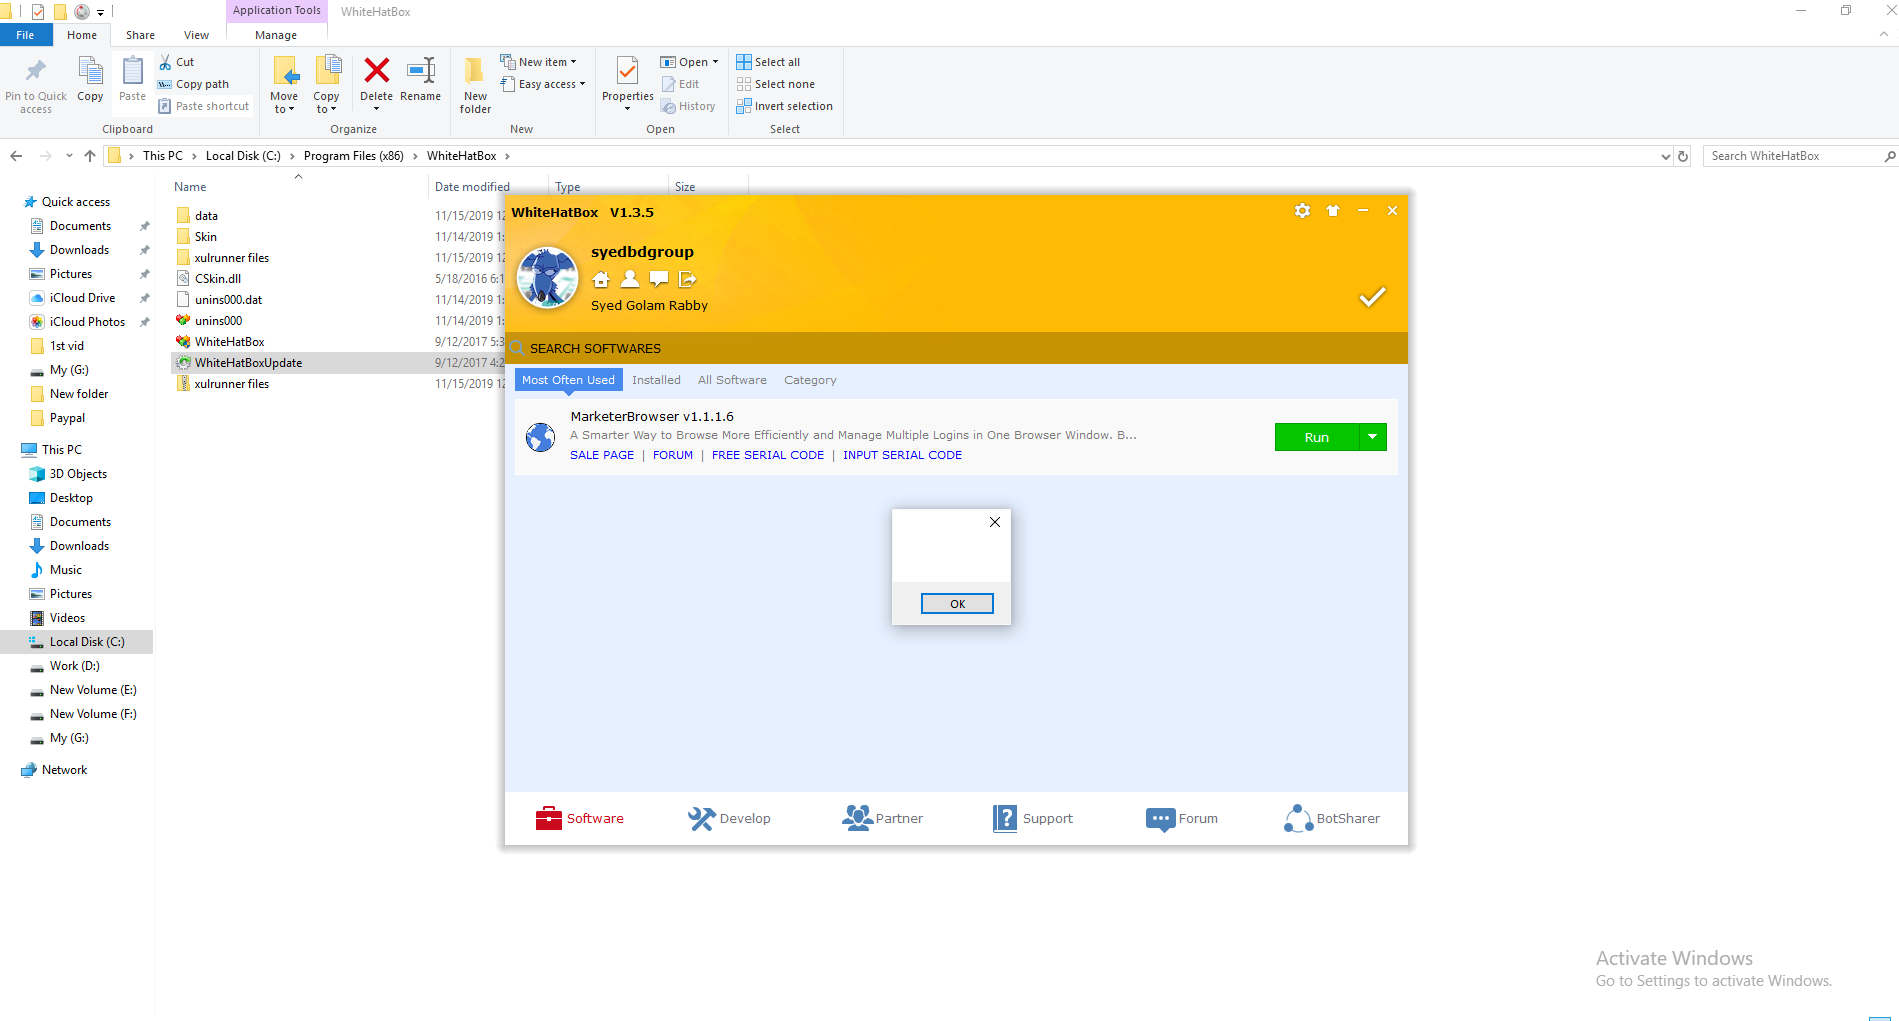
Task: Open the FREE SERIAL CODE link
Action: pos(767,455)
